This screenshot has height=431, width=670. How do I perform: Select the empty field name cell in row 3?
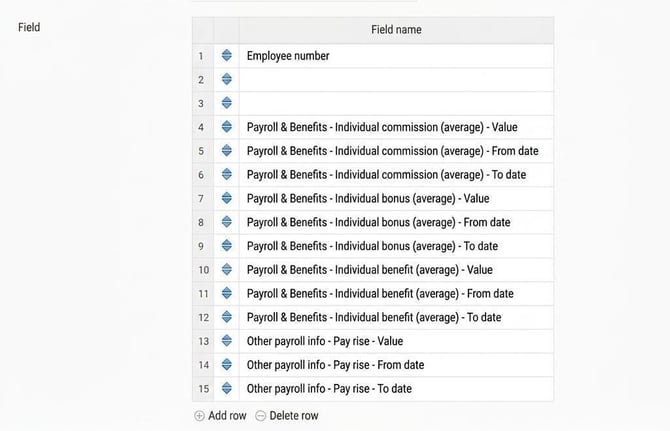(x=396, y=103)
